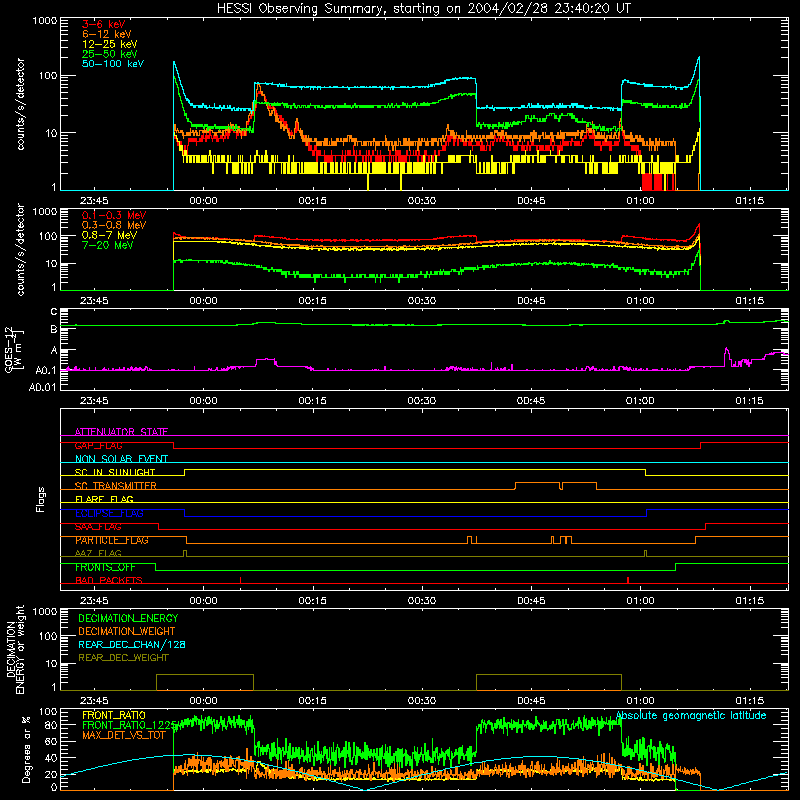Click the ATTENUATOR_STATE flag label
The image size is (800, 800).
pos(121,432)
